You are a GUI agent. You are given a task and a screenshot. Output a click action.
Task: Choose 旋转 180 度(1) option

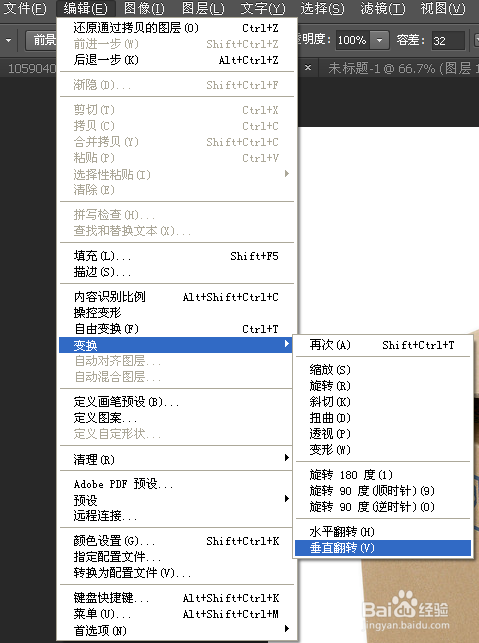coord(383,475)
